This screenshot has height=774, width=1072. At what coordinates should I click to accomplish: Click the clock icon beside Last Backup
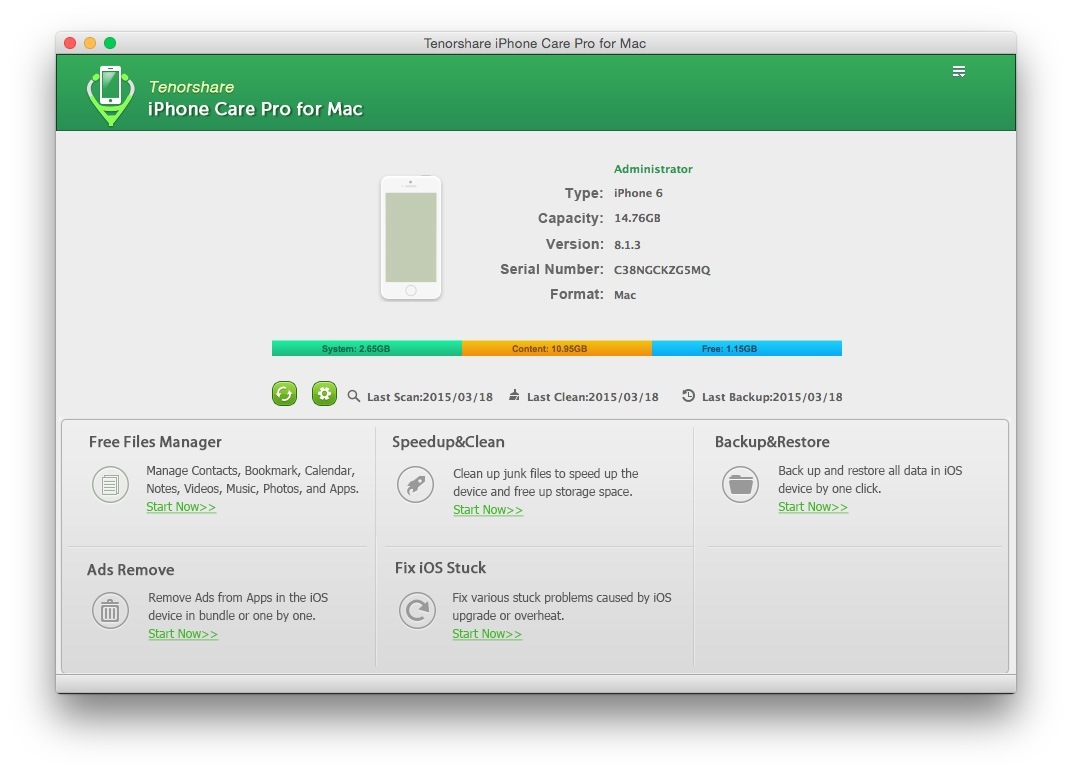(x=687, y=396)
